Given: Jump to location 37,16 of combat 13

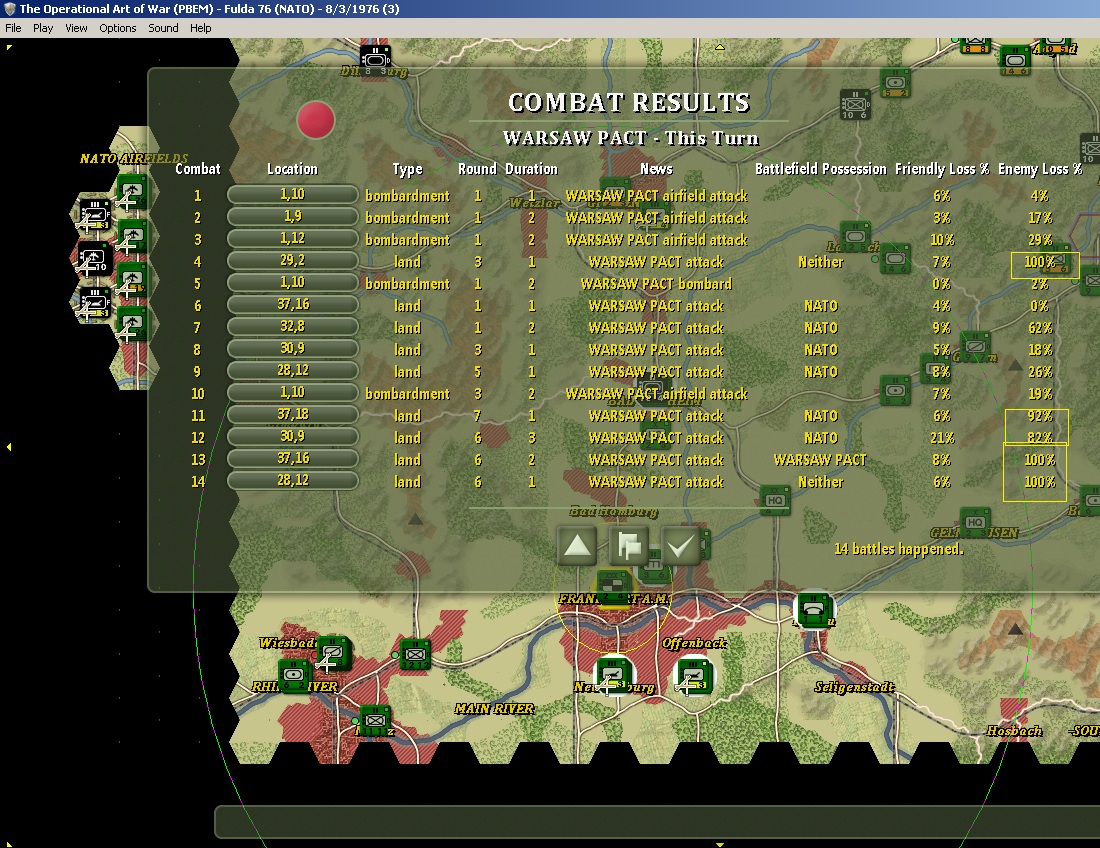Looking at the screenshot, I should (x=293, y=459).
